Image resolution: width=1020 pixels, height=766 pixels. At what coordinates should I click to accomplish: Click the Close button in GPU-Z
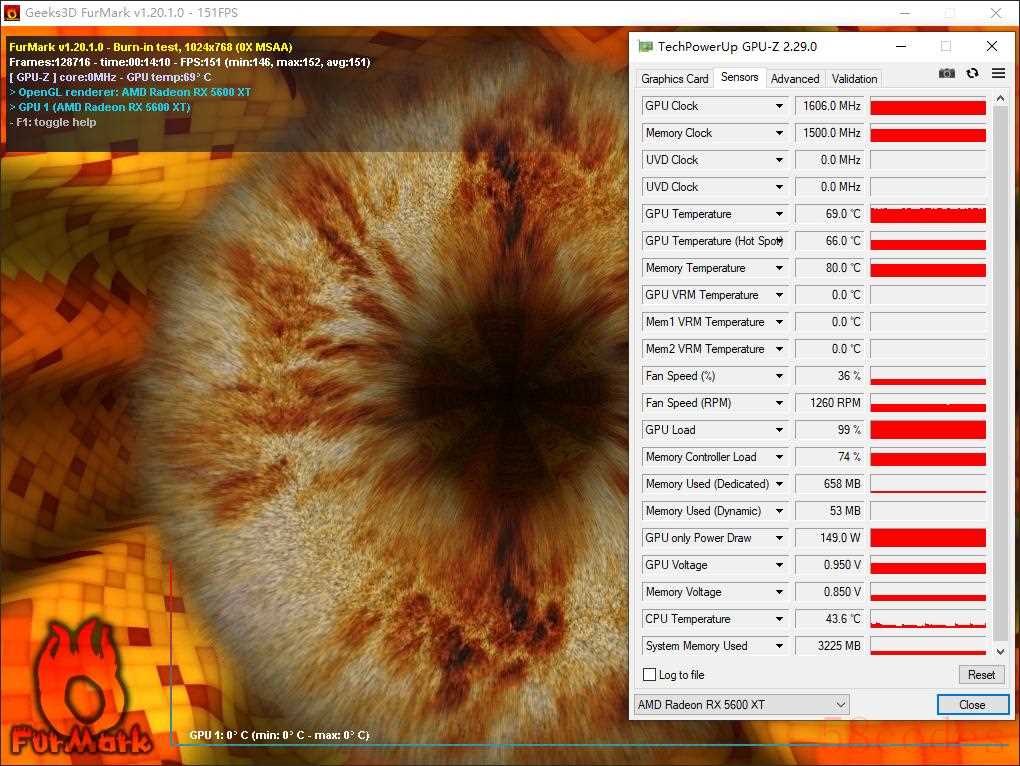point(973,705)
